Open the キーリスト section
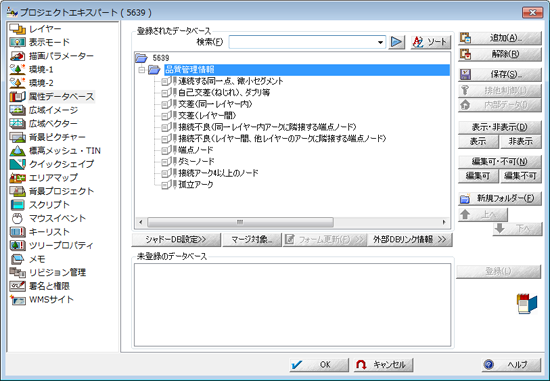The height and width of the screenshot is (381, 550). point(40,232)
